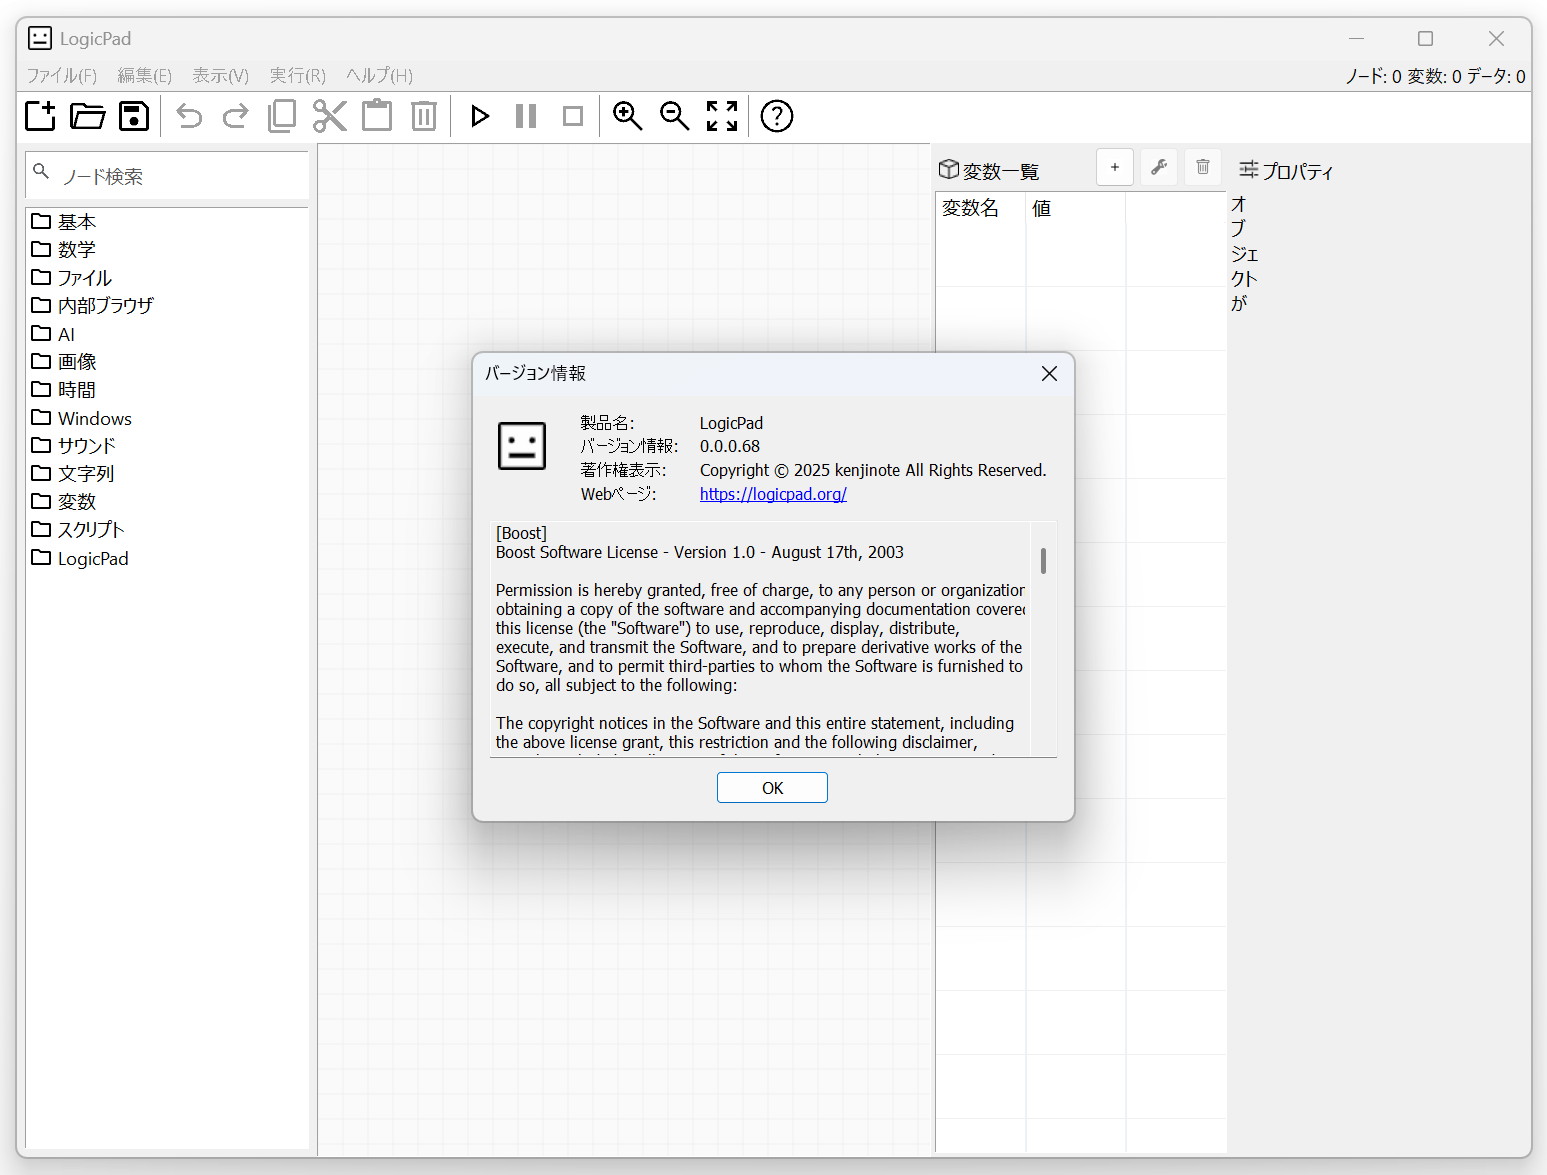Click the プロパティ panel title

[1298, 171]
